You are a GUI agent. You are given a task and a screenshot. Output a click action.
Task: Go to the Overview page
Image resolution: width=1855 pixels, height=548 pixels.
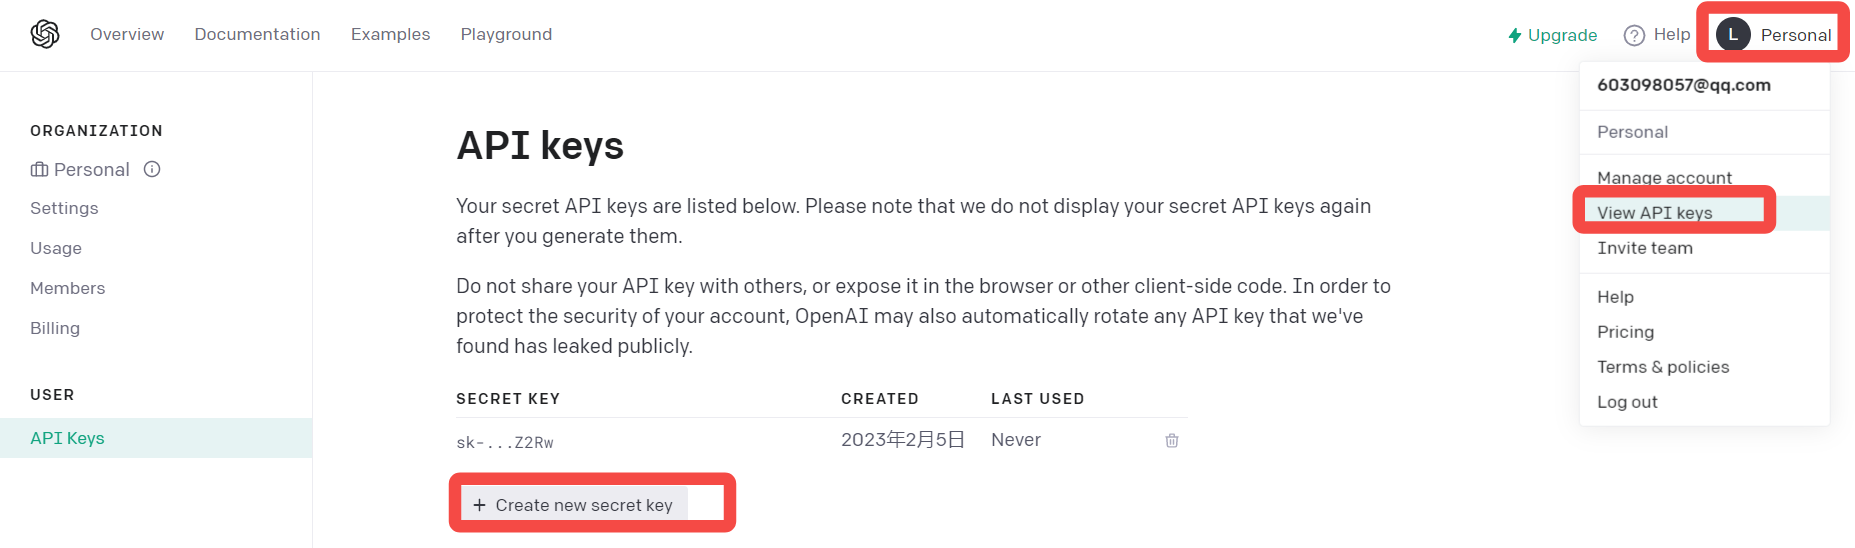click(127, 34)
